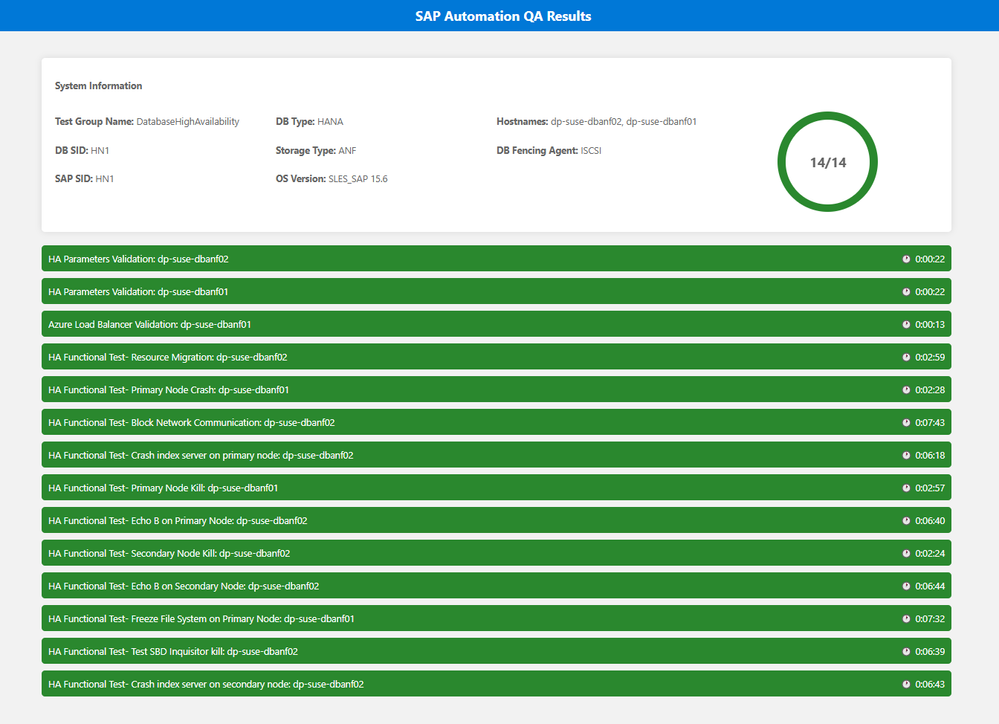Click clock icon on Primary Node Kill row
999x724 pixels.
(906, 488)
